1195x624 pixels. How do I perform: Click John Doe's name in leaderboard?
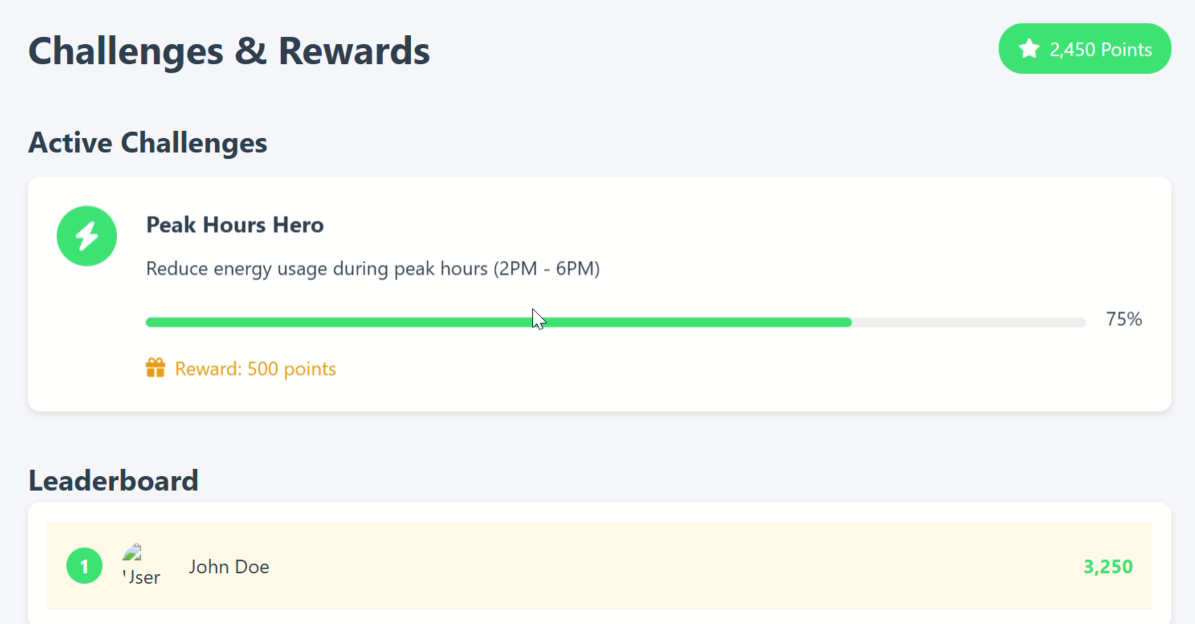(229, 567)
